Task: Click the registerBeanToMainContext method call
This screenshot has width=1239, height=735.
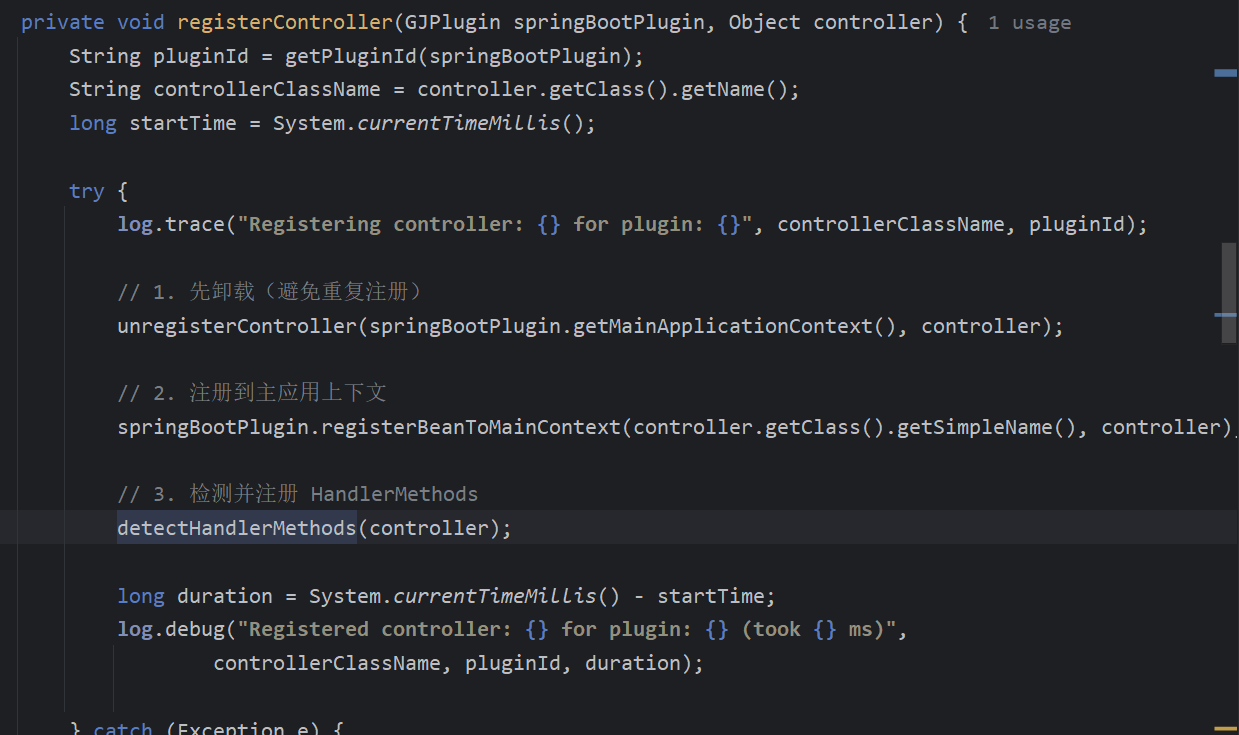Action: click(x=477, y=427)
